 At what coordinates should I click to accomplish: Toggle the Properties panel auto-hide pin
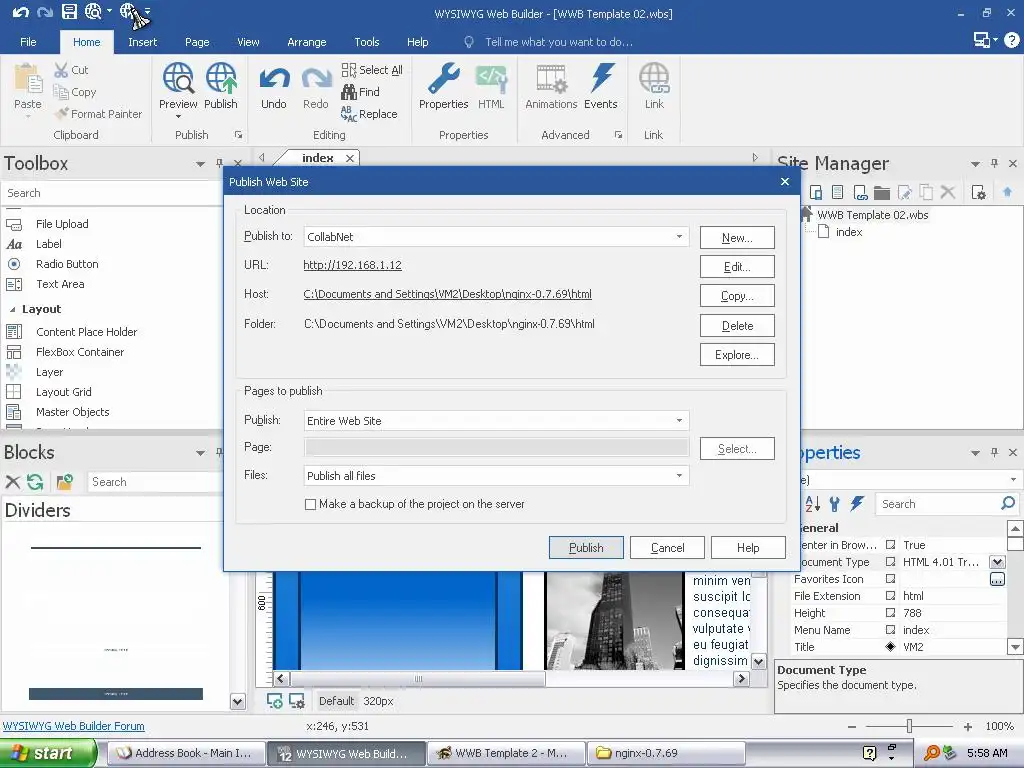pyautogui.click(x=994, y=452)
